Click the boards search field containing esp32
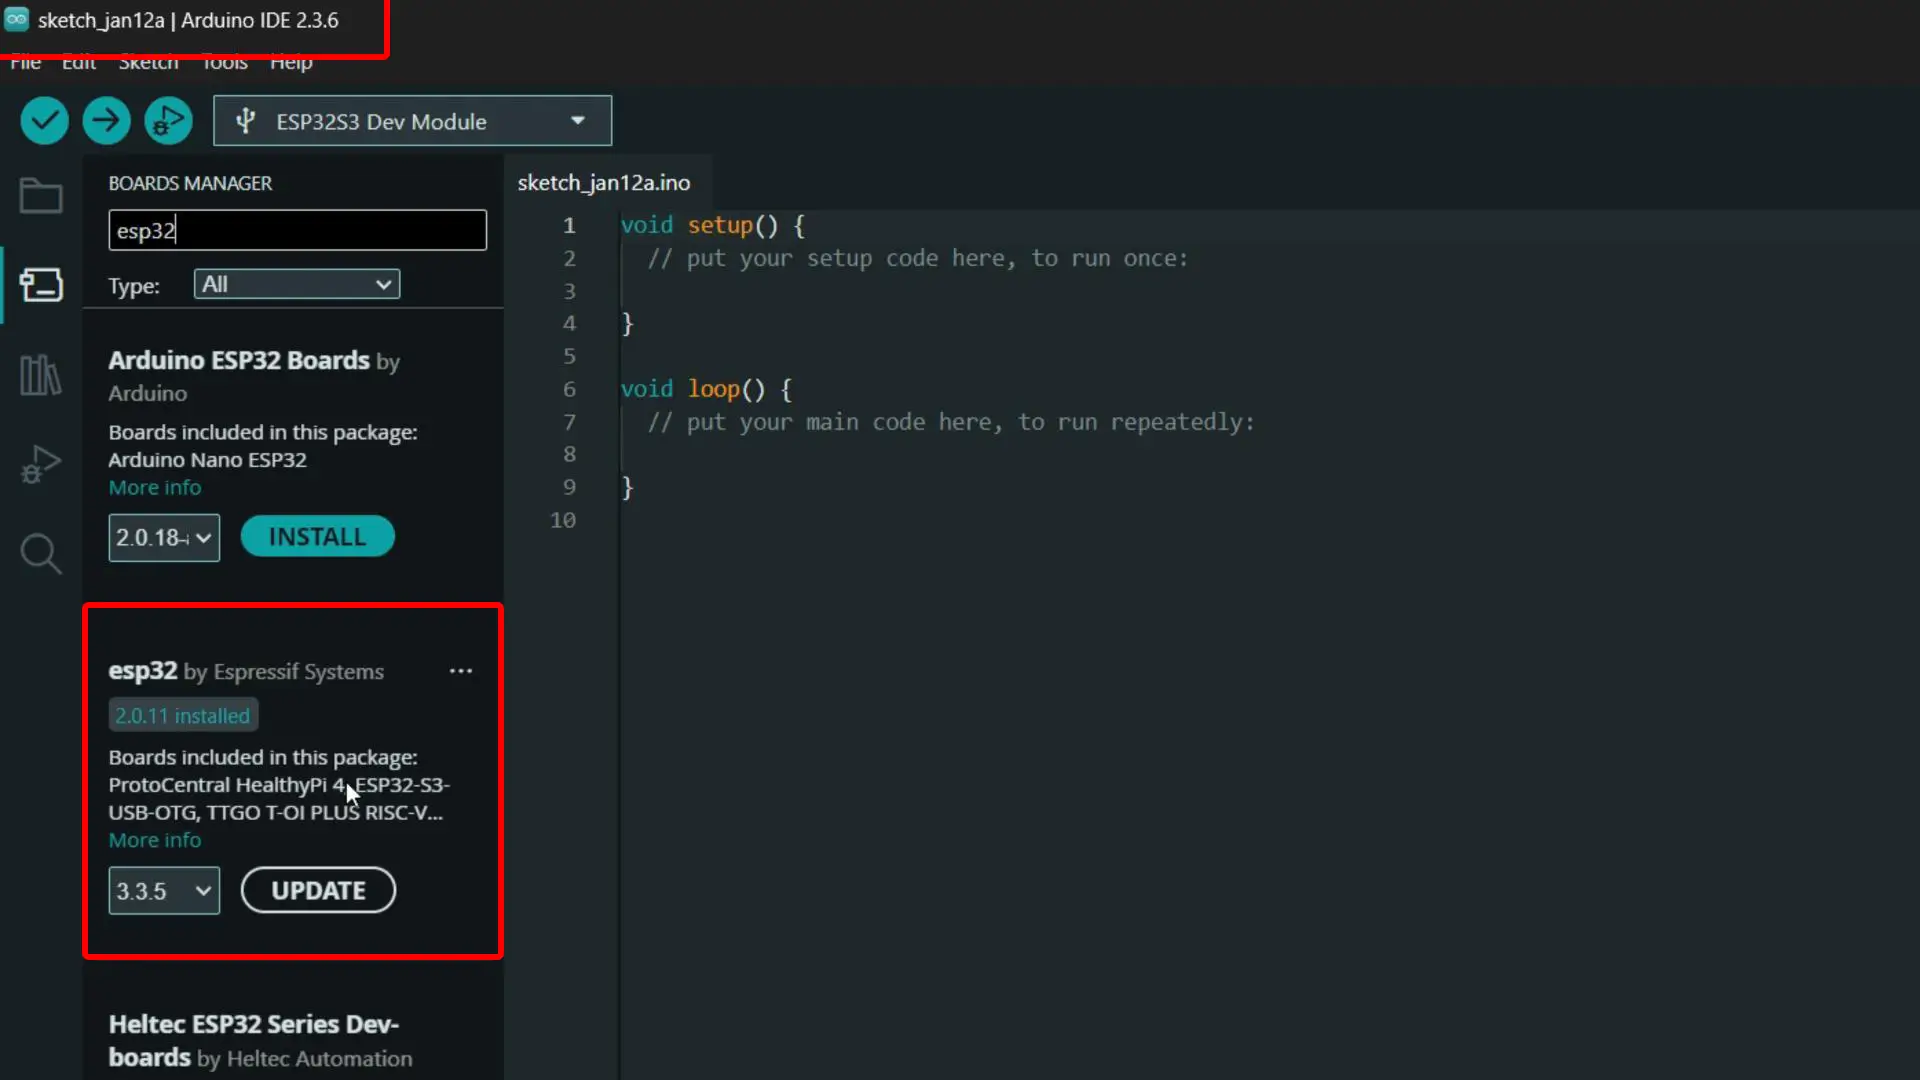Viewport: 1920px width, 1080px height. (297, 230)
